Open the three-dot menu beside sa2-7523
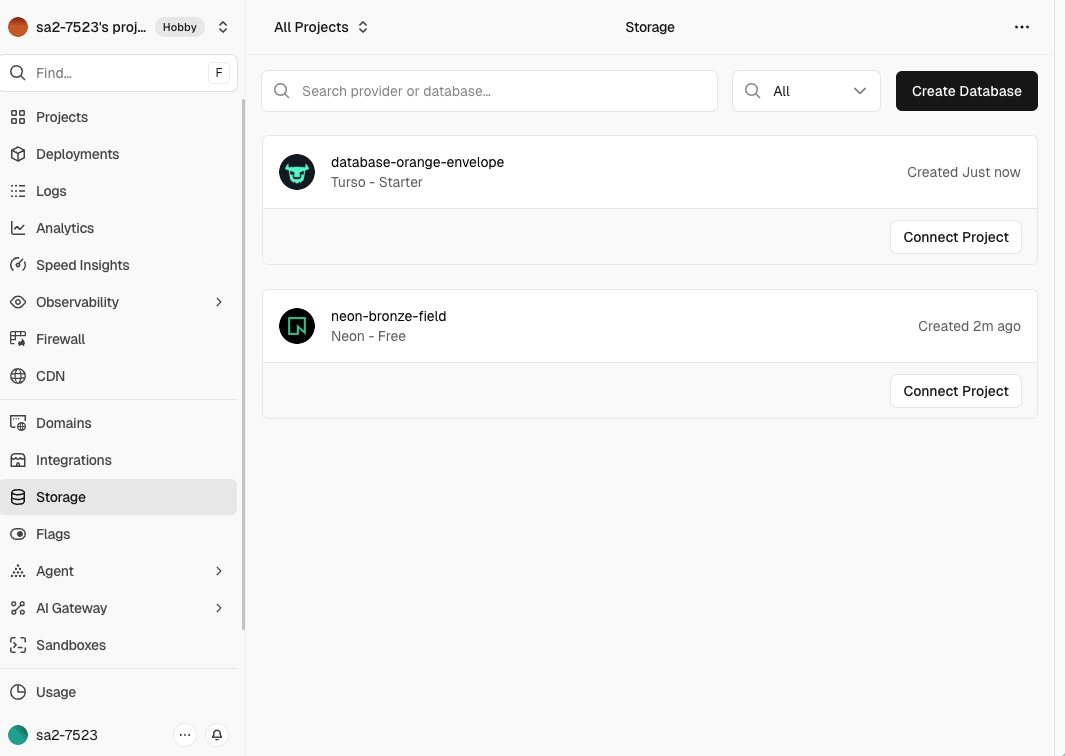1065x756 pixels. coord(184,735)
